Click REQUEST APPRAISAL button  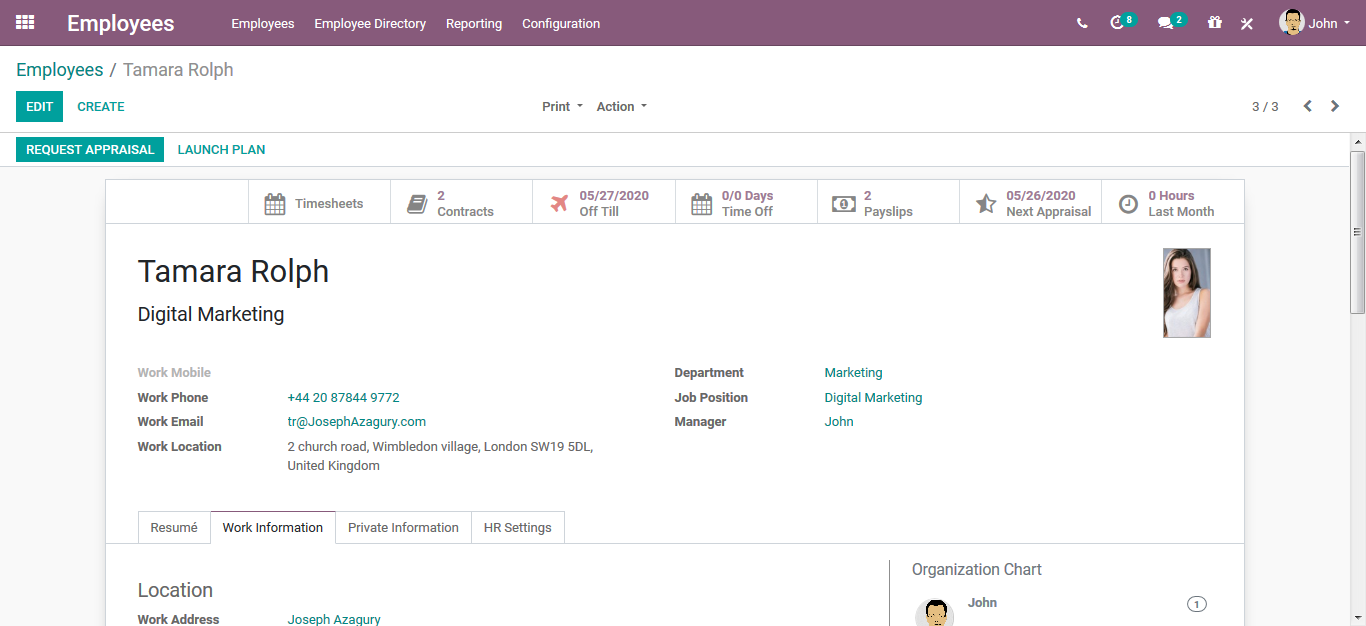[x=90, y=149]
